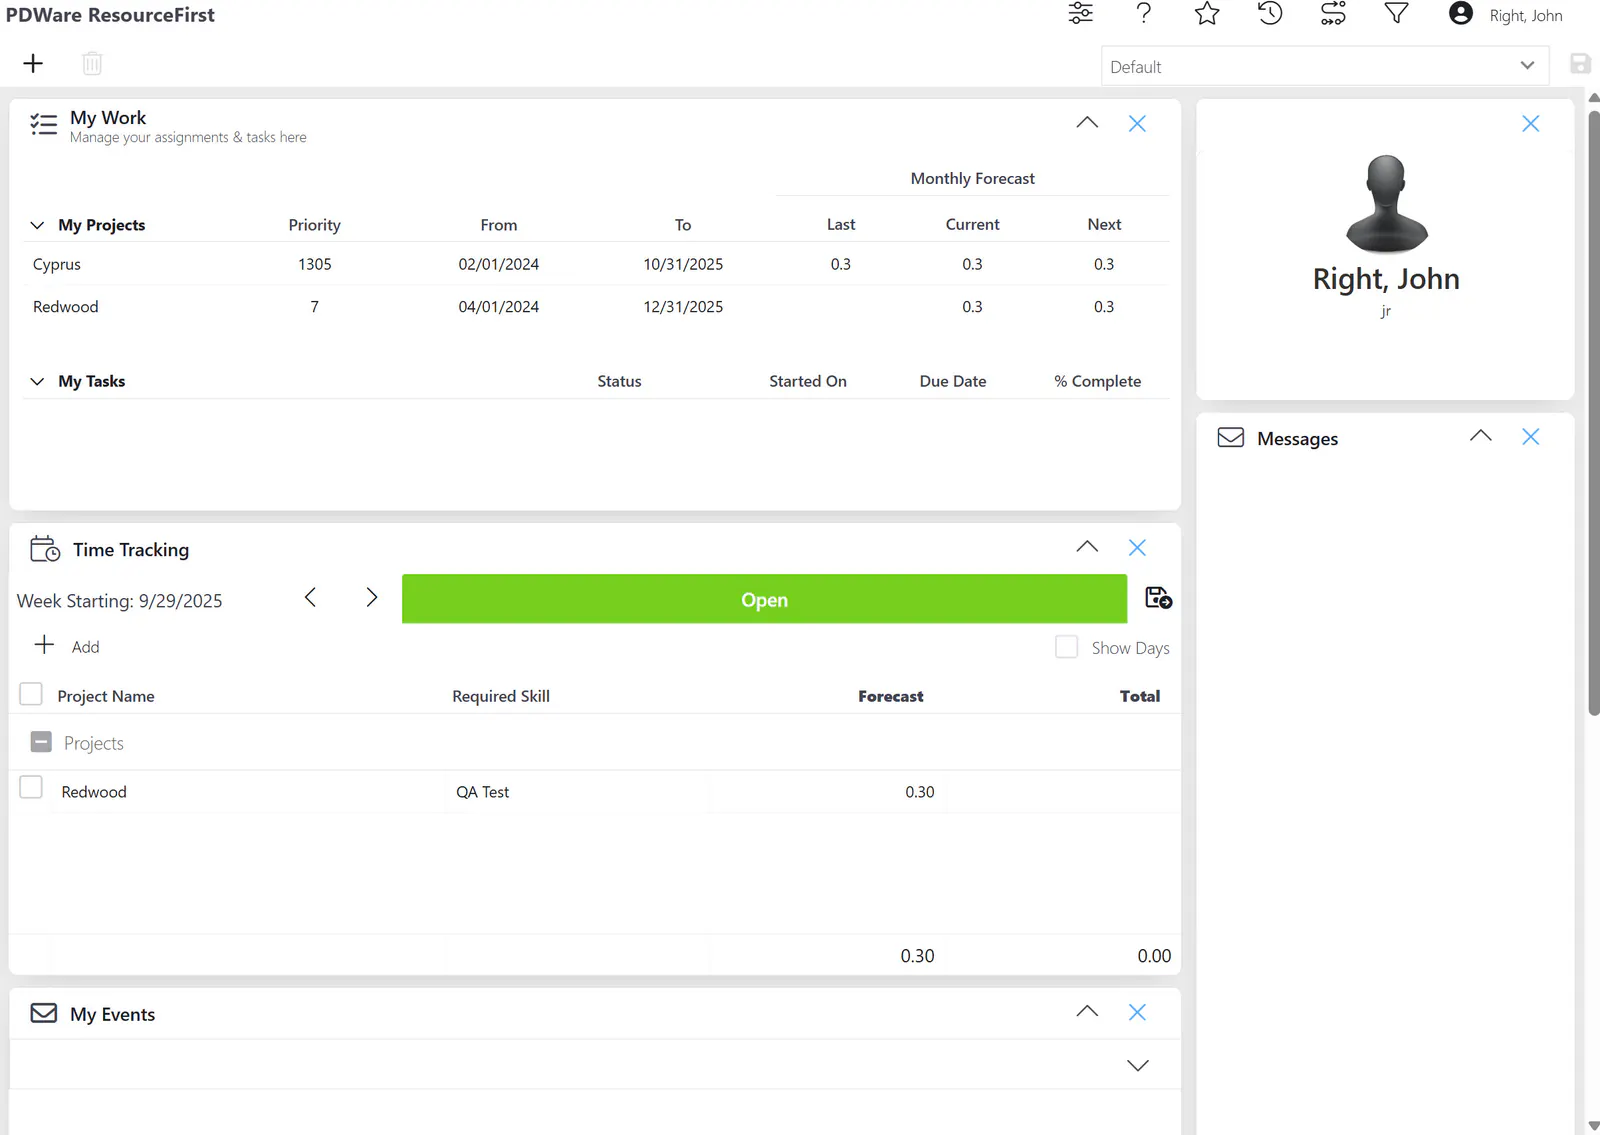The height and width of the screenshot is (1135, 1600).
Task: Click the QA Test skill cell
Action: 482,792
